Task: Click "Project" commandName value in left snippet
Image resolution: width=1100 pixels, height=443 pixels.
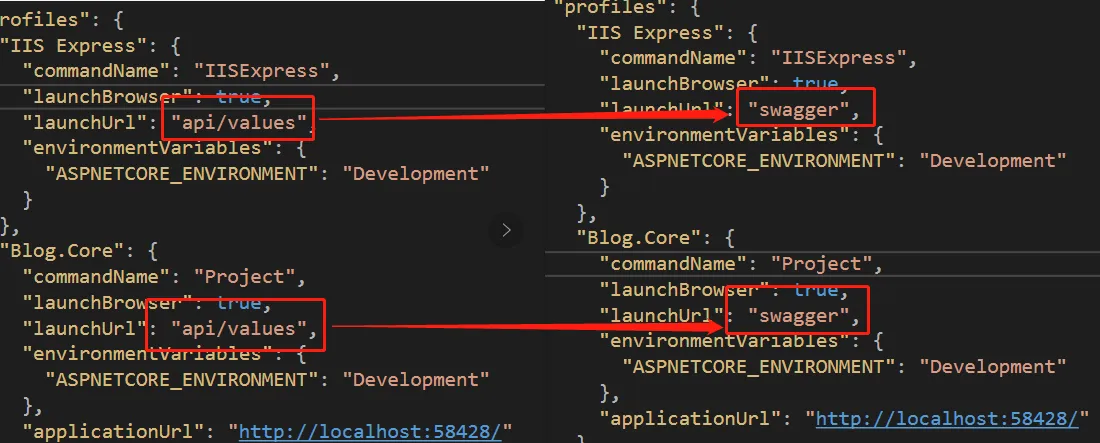Action: click(245, 277)
